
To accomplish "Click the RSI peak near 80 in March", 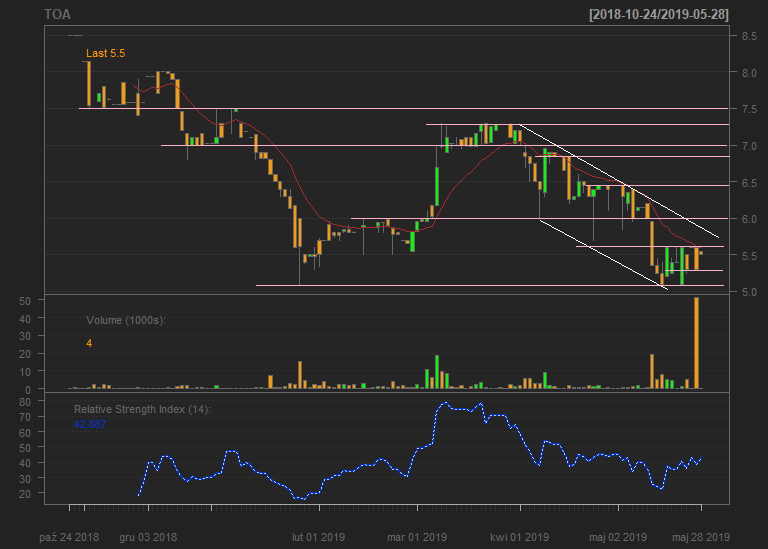I will click(446, 403).
